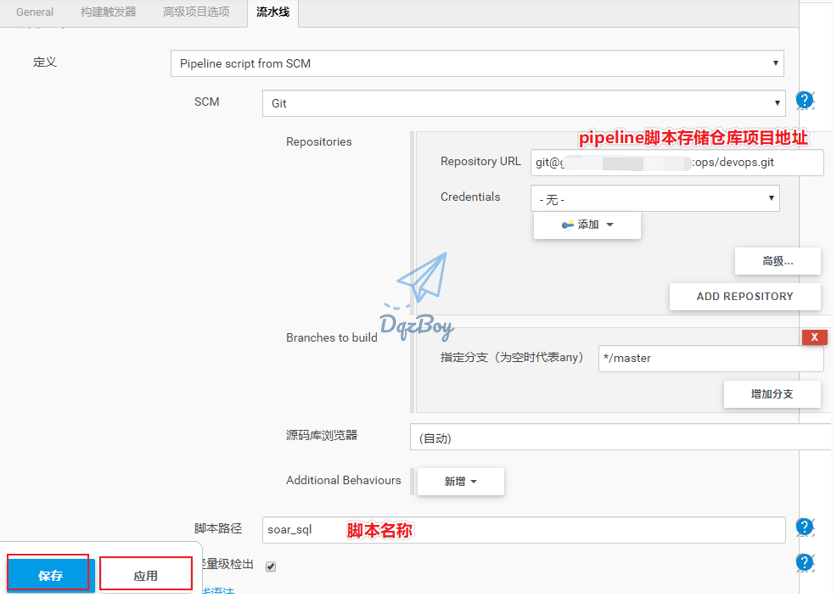Screen dimensions: 834x594
Task: Save the configuration with 保存 button
Action: pyautogui.click(x=50, y=575)
